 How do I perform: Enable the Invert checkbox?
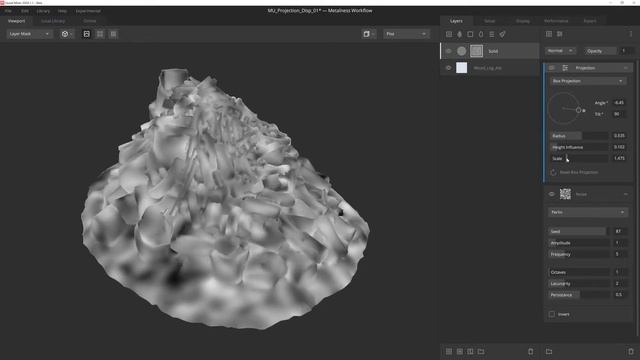pos(552,314)
